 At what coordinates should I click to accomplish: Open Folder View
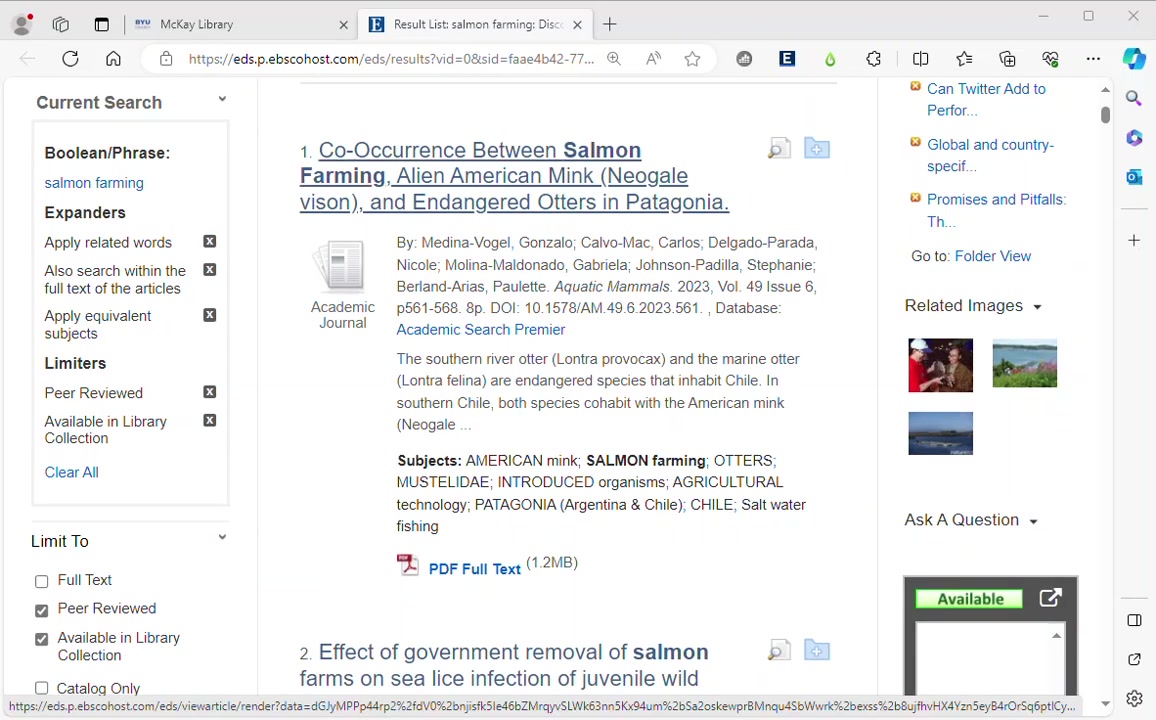[x=992, y=256]
